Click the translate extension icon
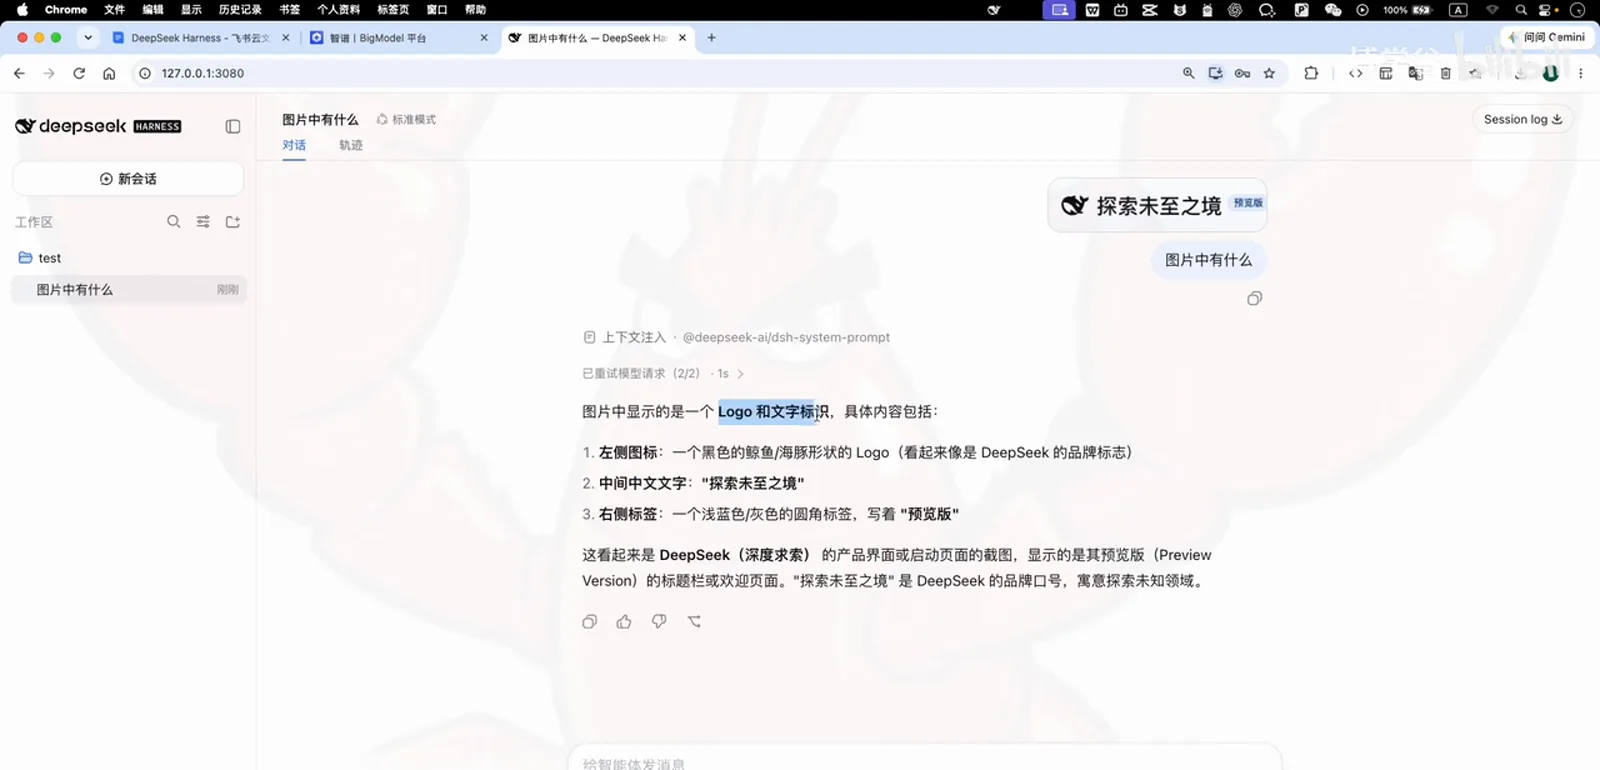The height and width of the screenshot is (770, 1600). click(x=1415, y=73)
